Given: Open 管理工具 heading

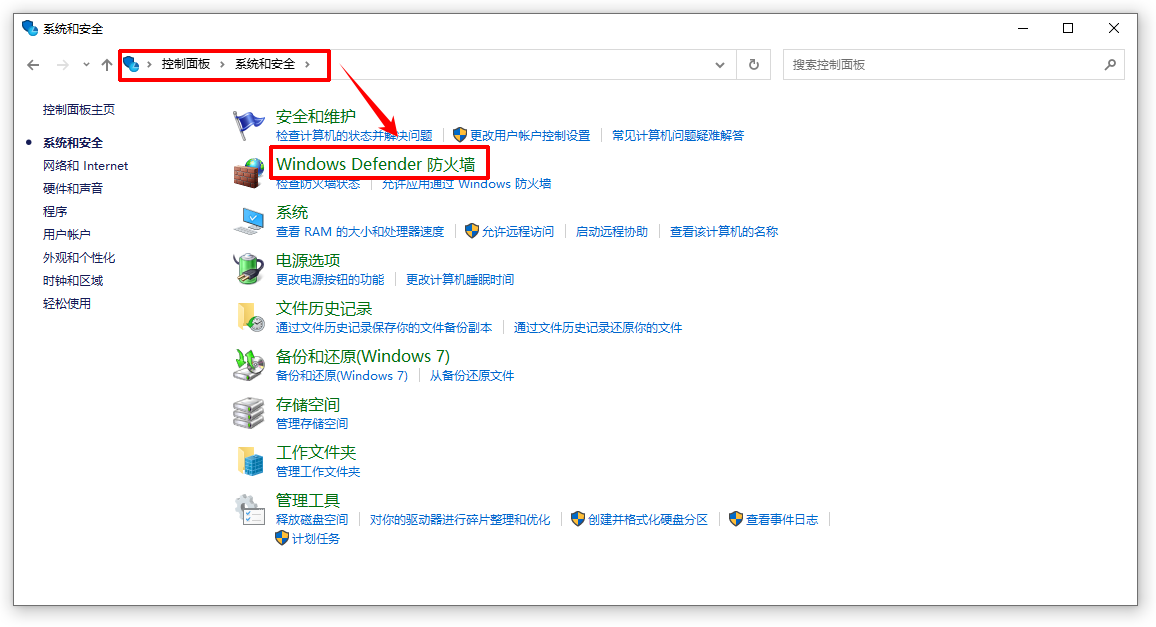Looking at the screenshot, I should (307, 500).
